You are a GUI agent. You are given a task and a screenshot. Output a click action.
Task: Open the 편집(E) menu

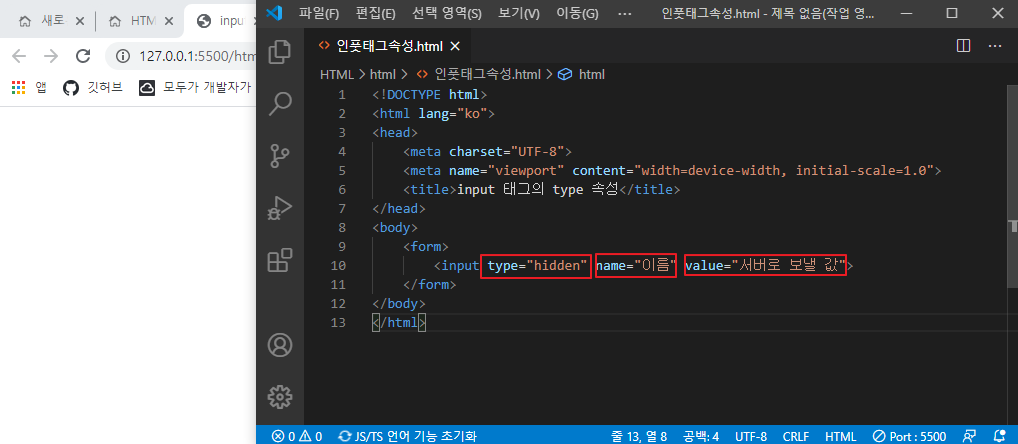coord(375,13)
